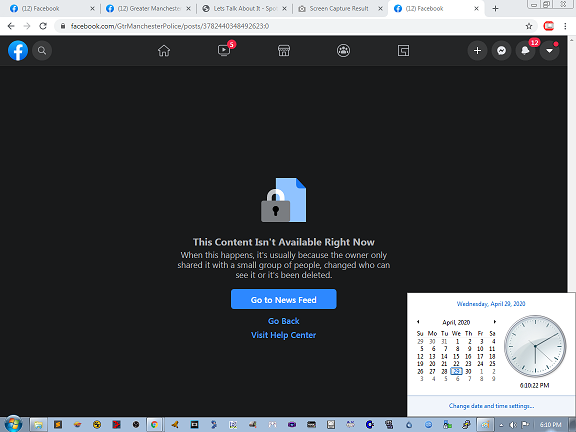The height and width of the screenshot is (432, 576).
Task: Click the browser forward arrow
Action: point(27,26)
